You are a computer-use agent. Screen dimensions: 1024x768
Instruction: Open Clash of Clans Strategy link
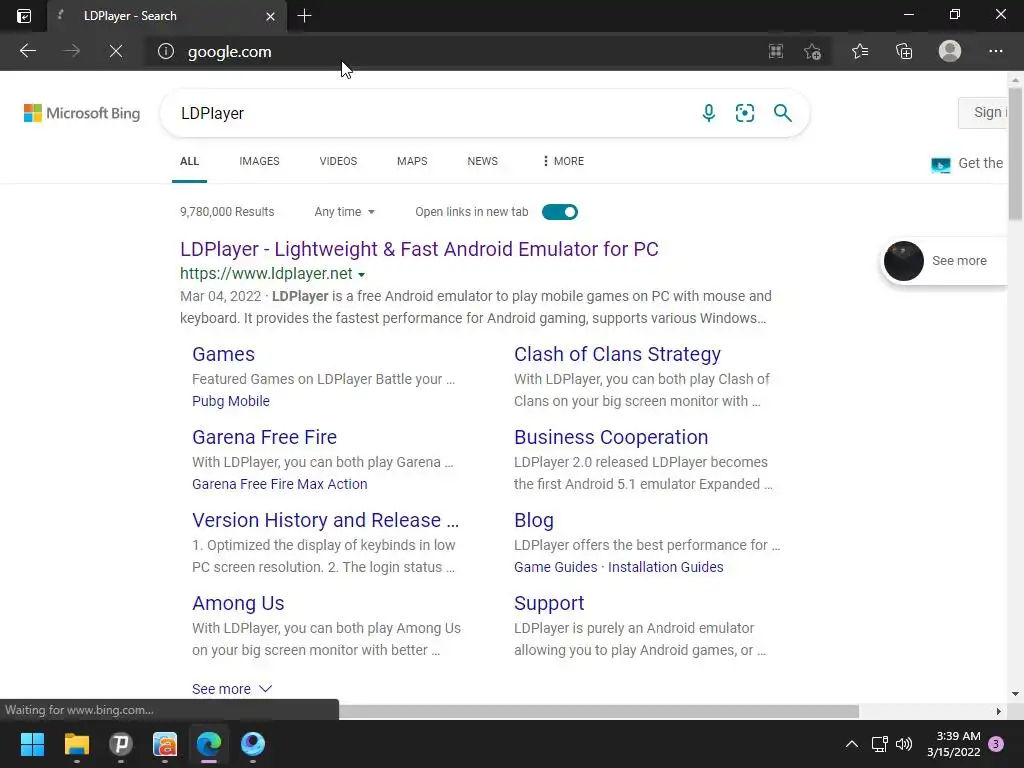[x=617, y=354]
